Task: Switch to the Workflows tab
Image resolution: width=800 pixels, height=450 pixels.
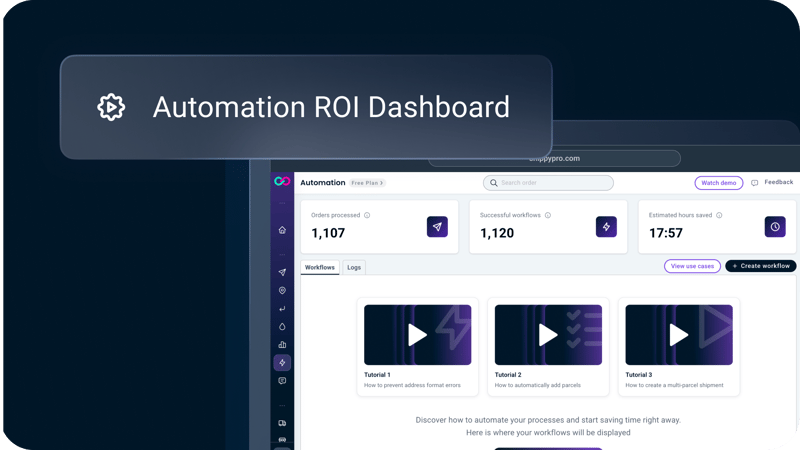Action: tap(320, 267)
